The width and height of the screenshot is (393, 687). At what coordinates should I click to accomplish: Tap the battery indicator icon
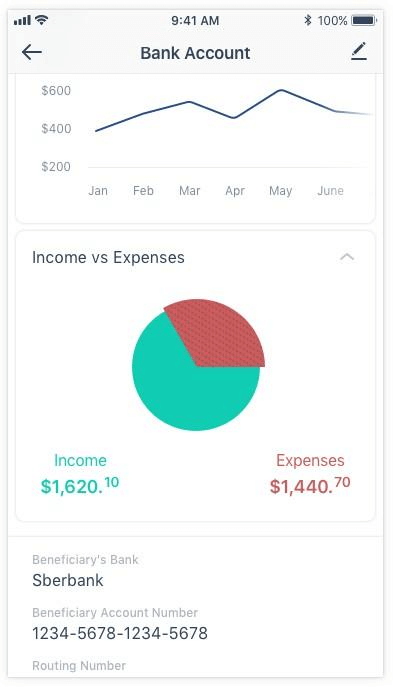pos(363,20)
